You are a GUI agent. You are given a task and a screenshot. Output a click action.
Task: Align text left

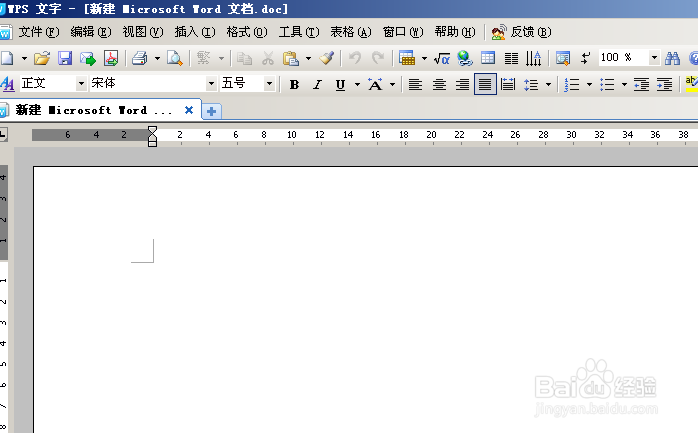click(415, 84)
